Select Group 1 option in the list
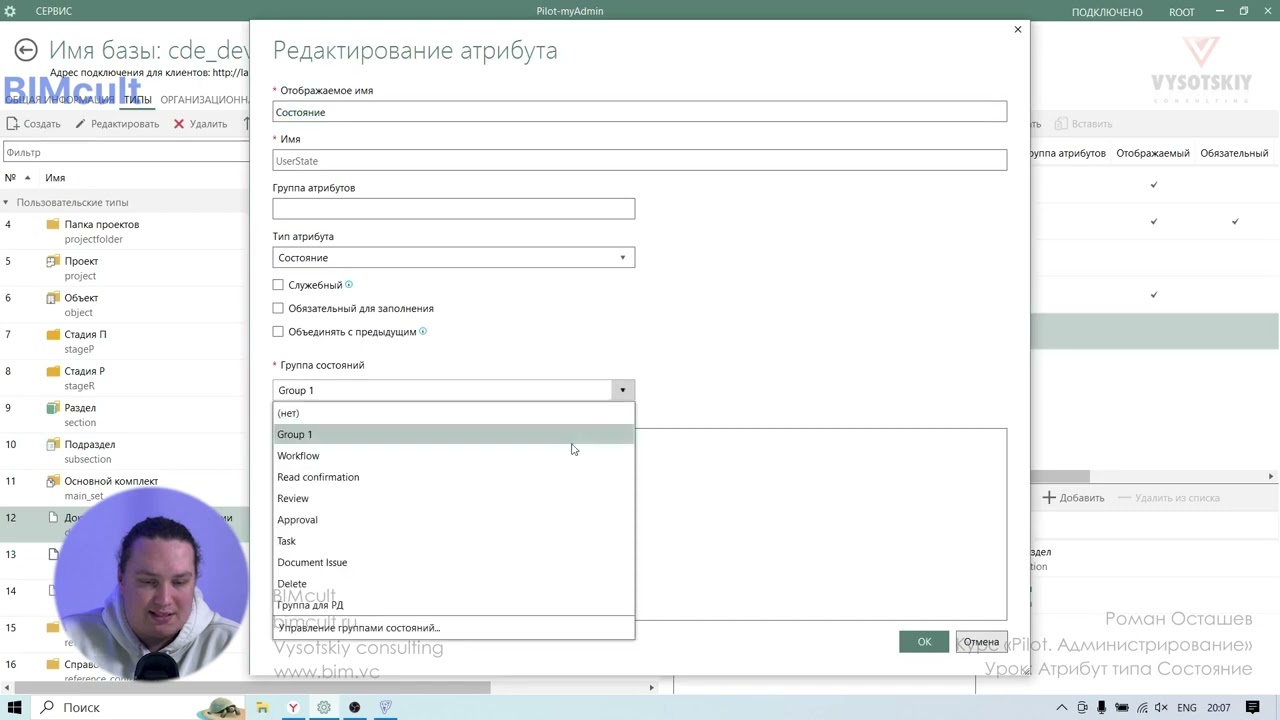1280x720 pixels. pos(453,434)
